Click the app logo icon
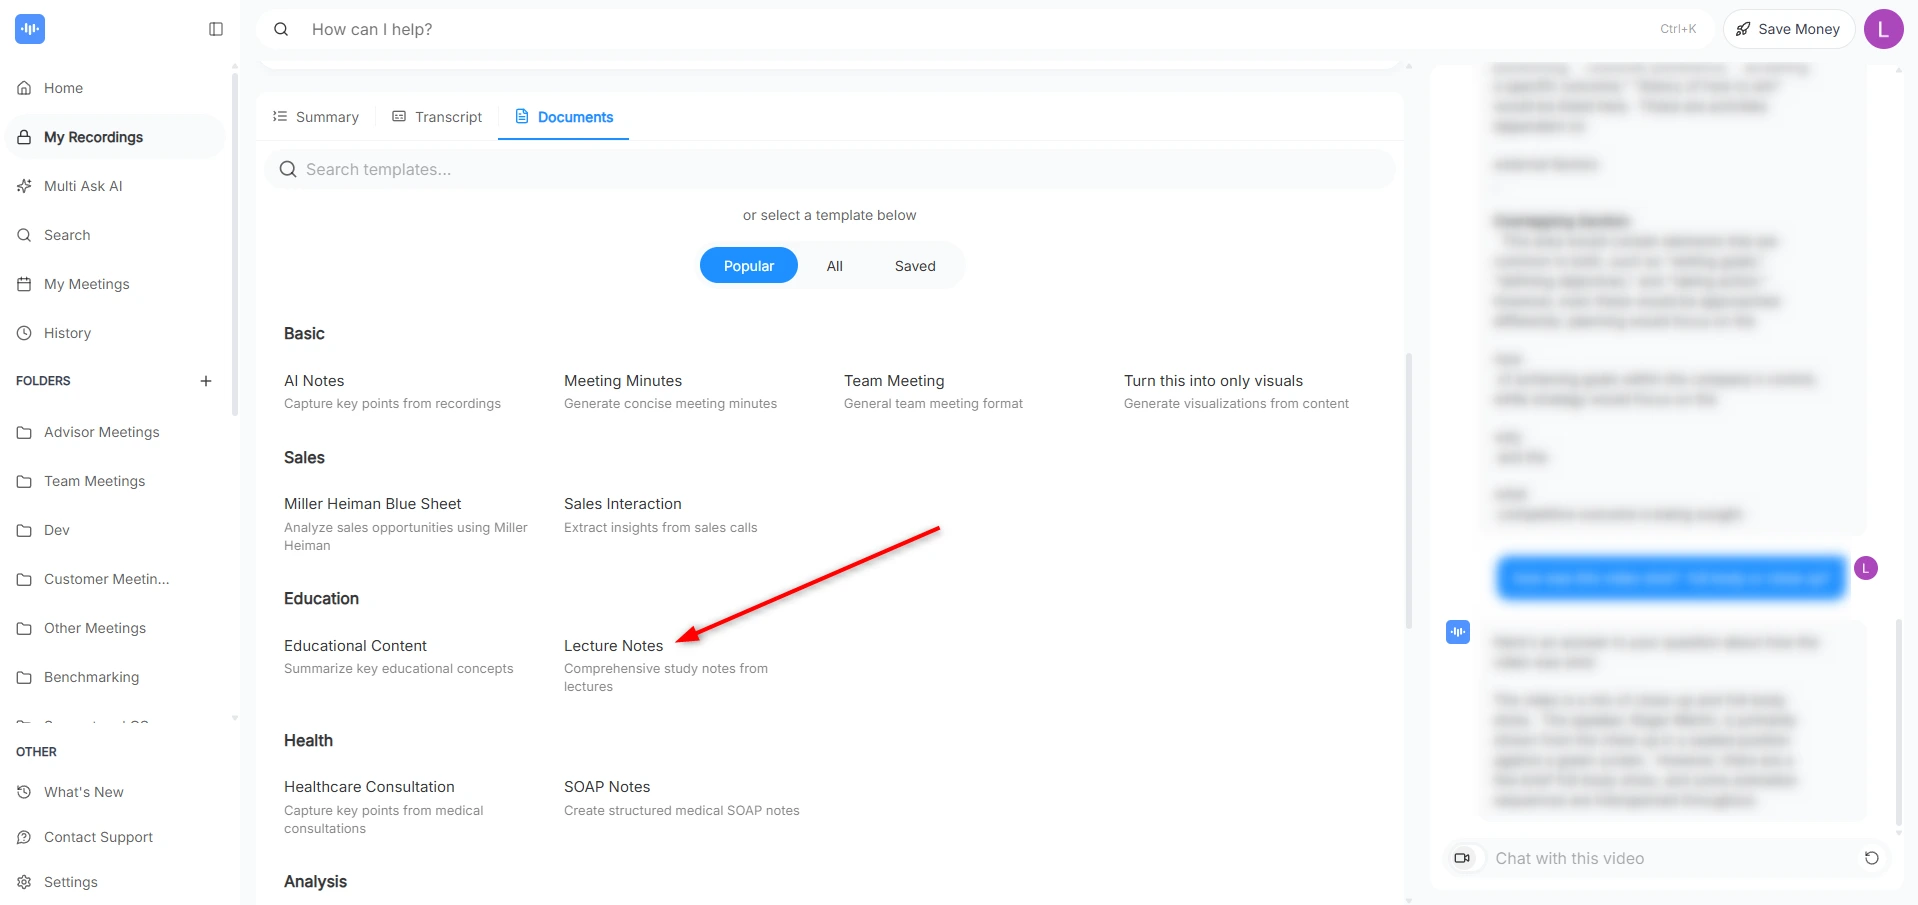 point(30,29)
